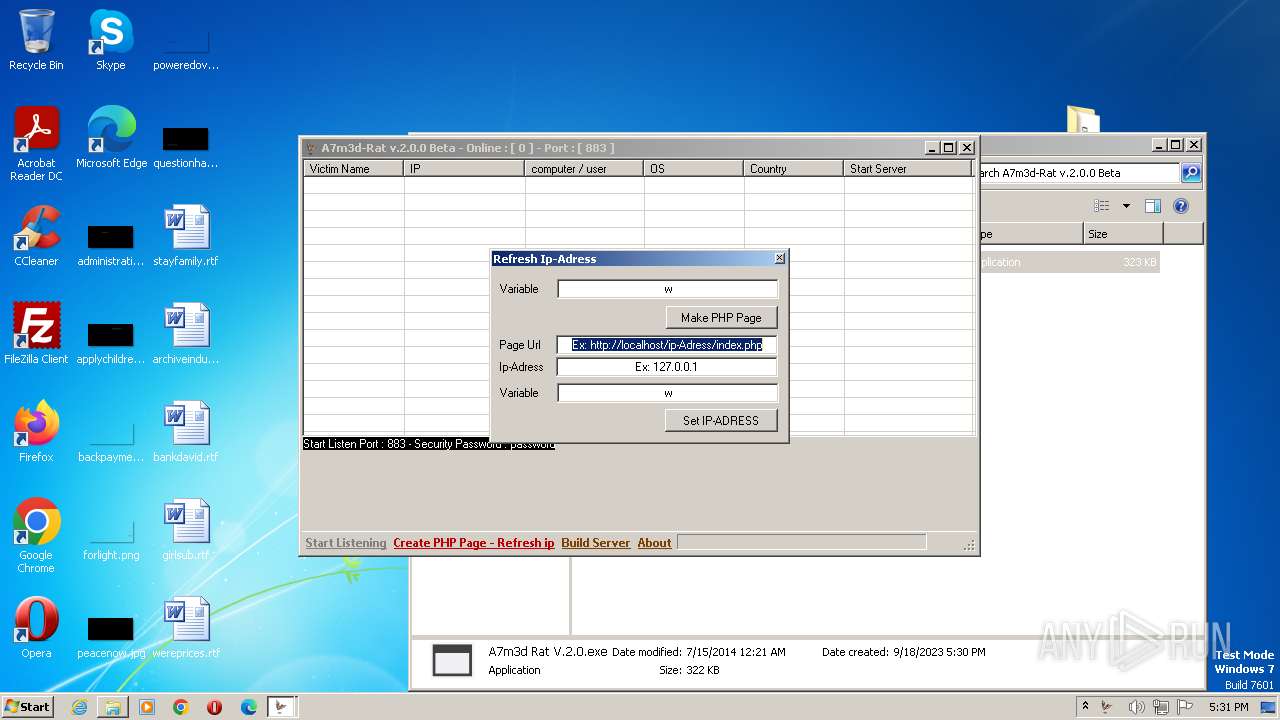This screenshot has width=1280, height=720.
Task: Open the Recycle Bin desktop icon
Action: pos(36,40)
